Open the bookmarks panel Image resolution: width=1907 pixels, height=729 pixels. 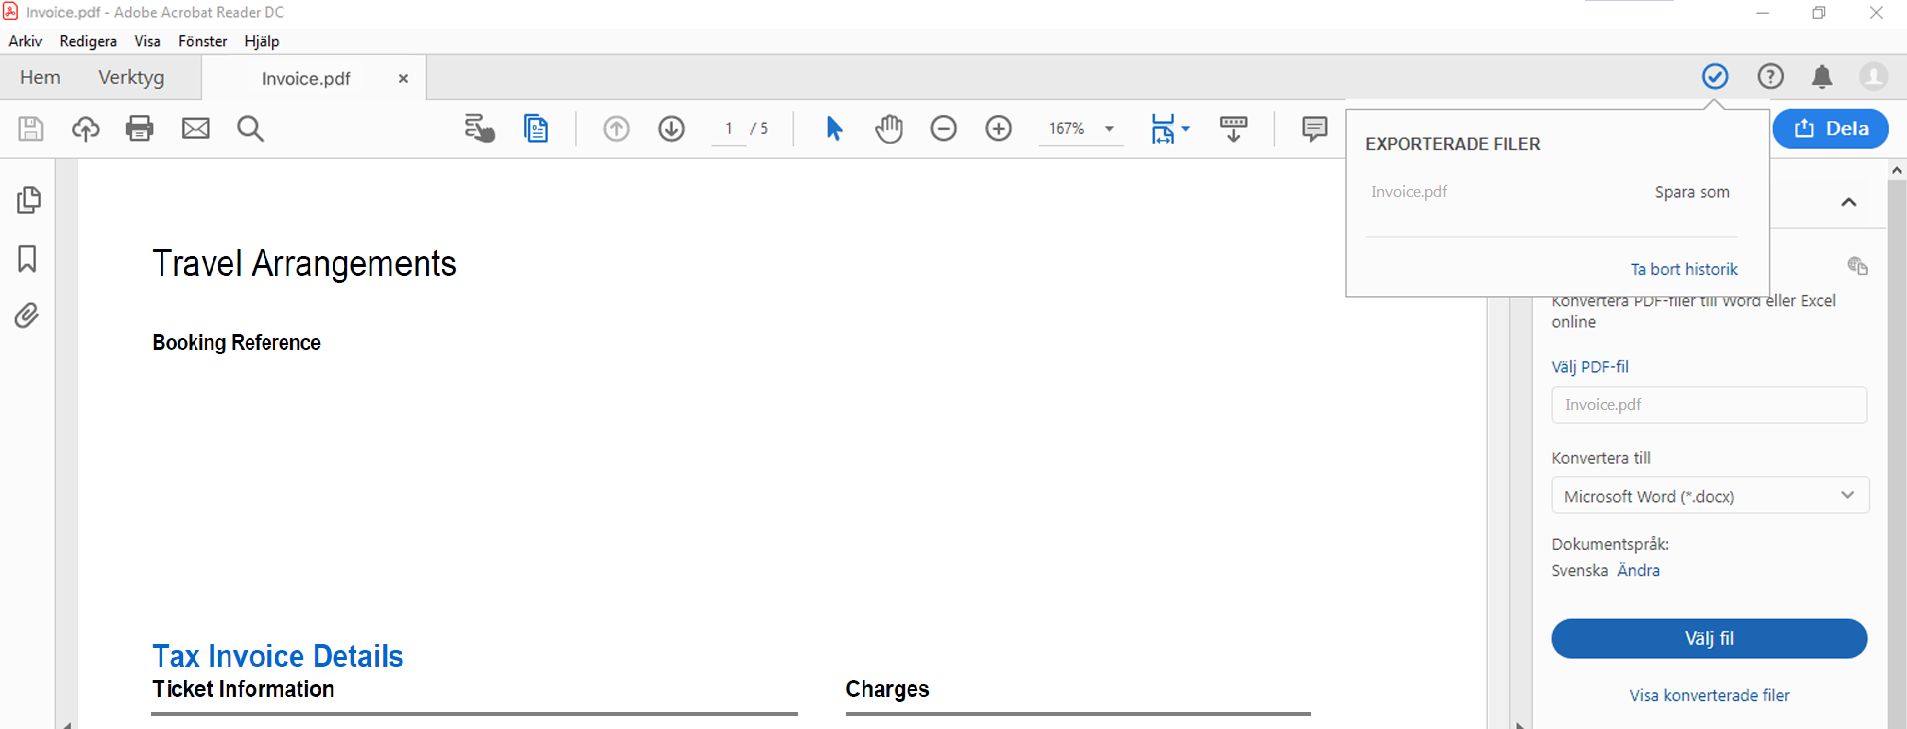click(28, 259)
